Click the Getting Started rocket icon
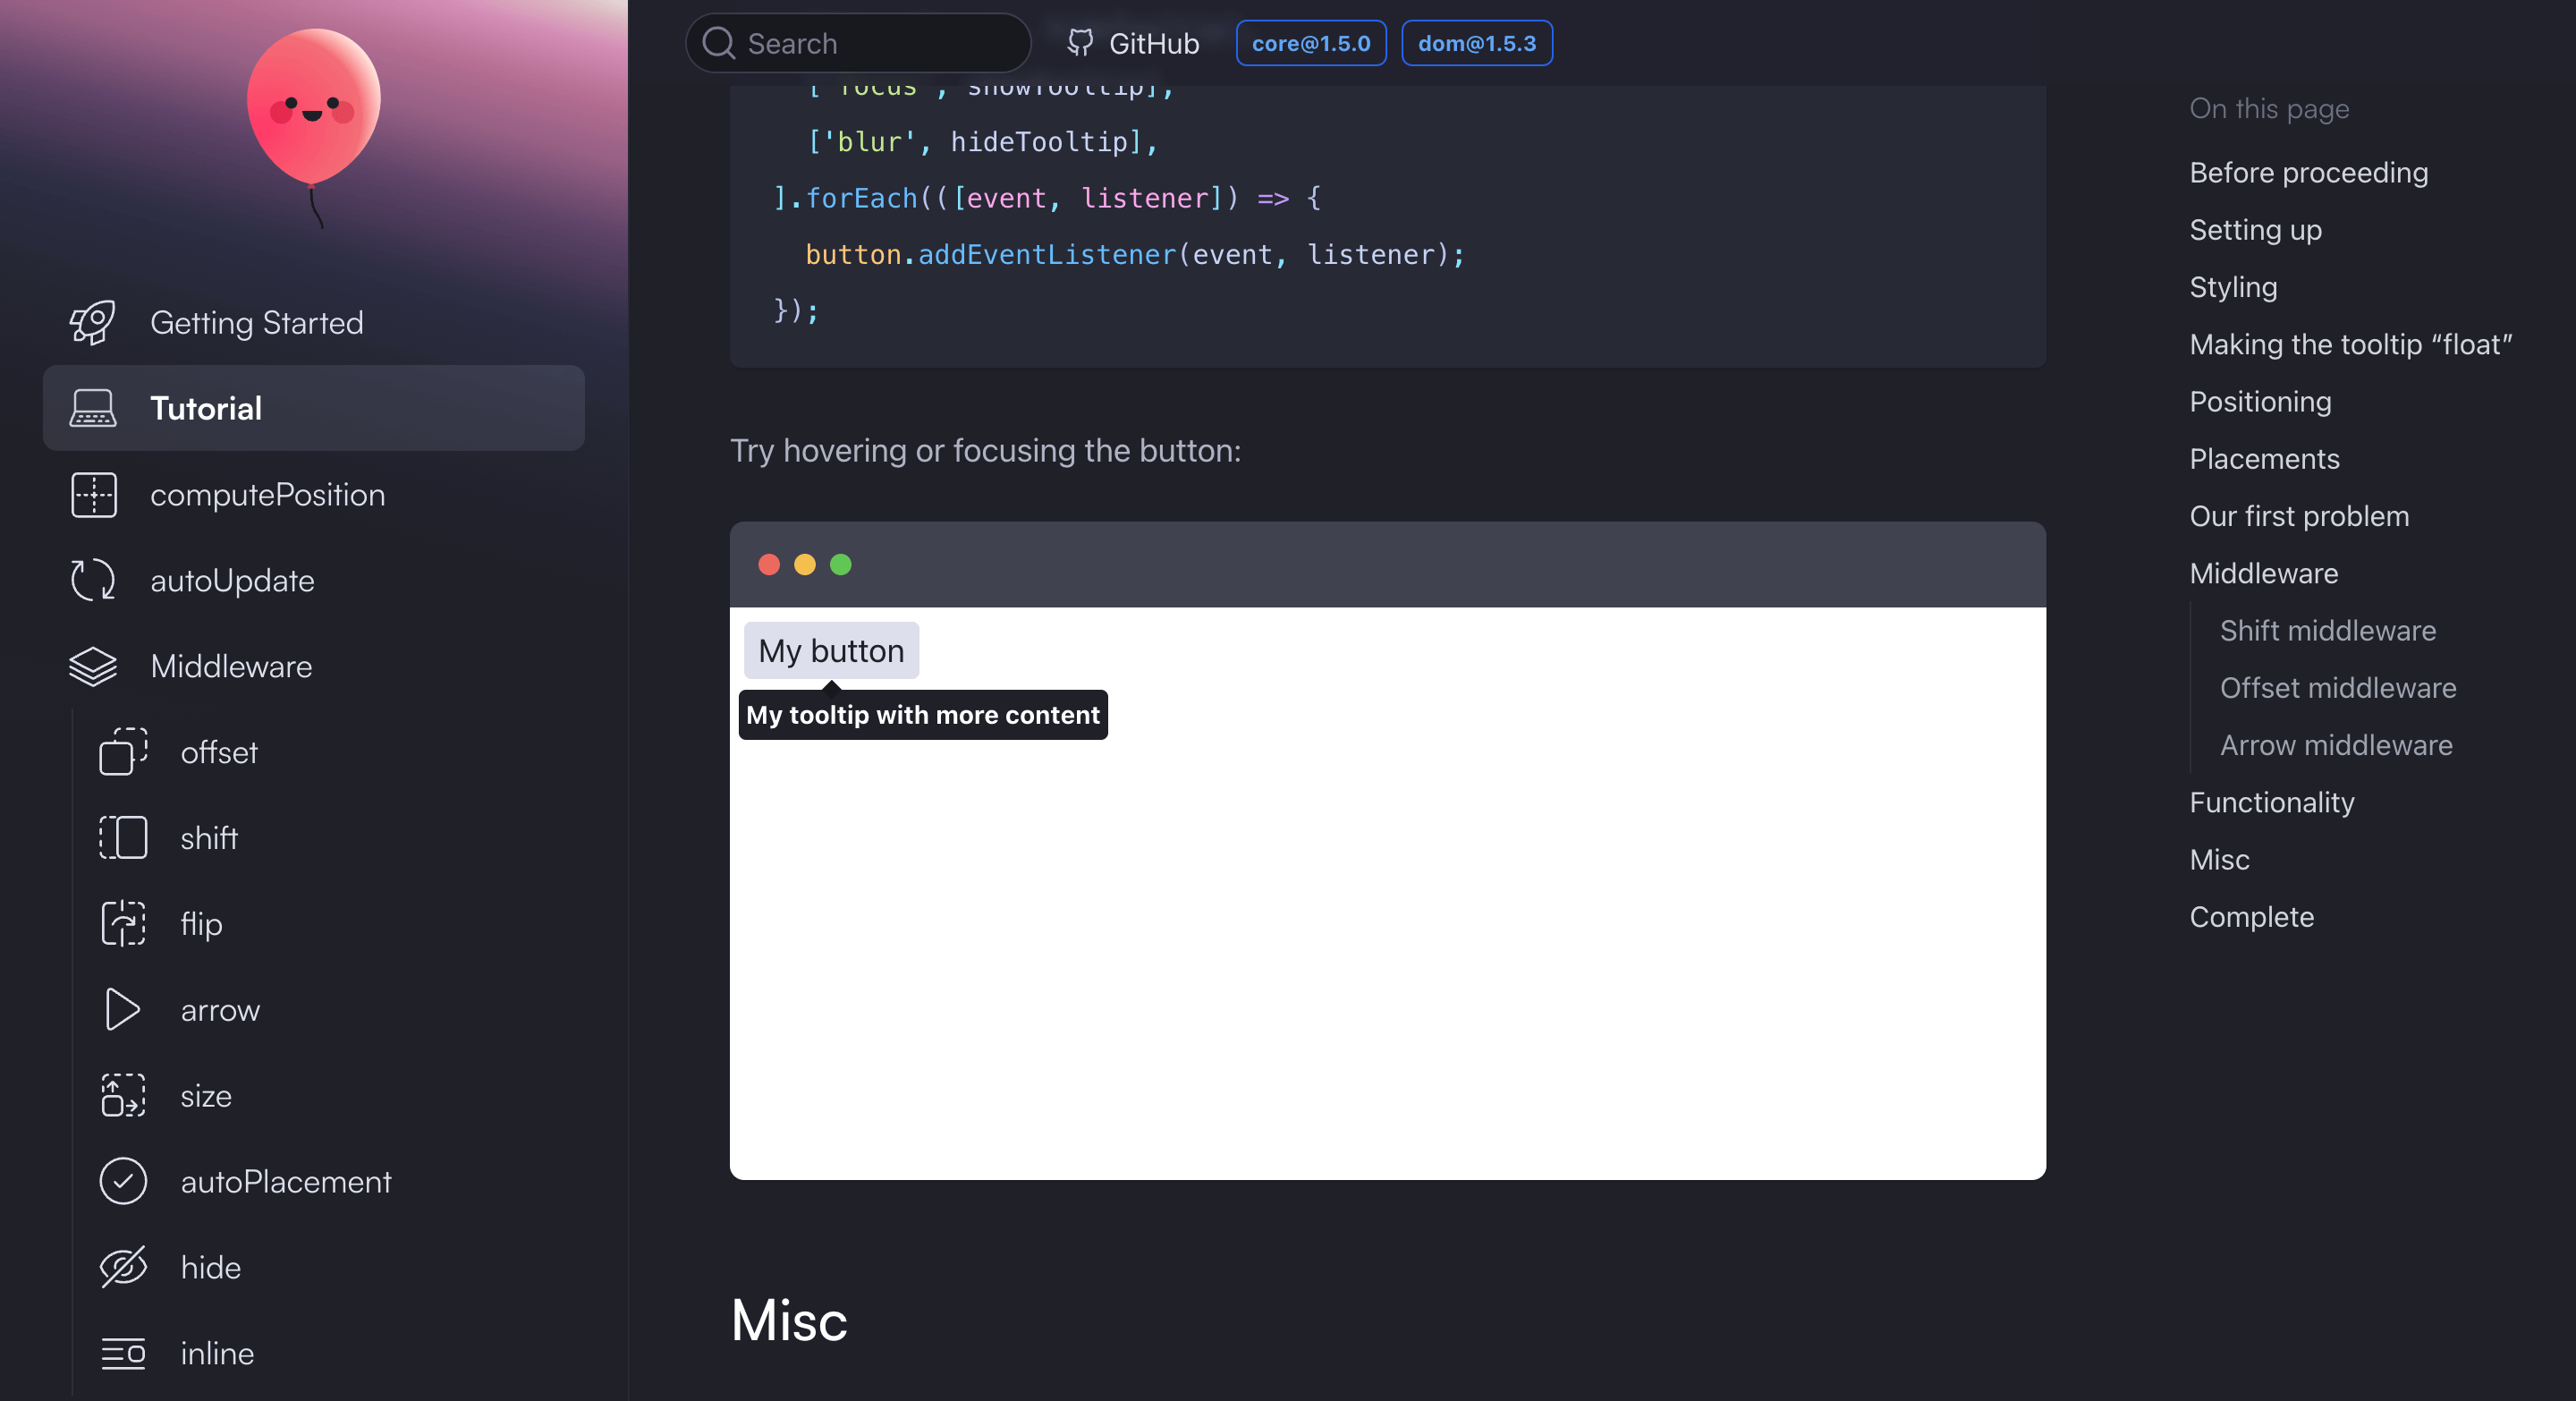Screen dimensions: 2576x1401 tap(93, 322)
